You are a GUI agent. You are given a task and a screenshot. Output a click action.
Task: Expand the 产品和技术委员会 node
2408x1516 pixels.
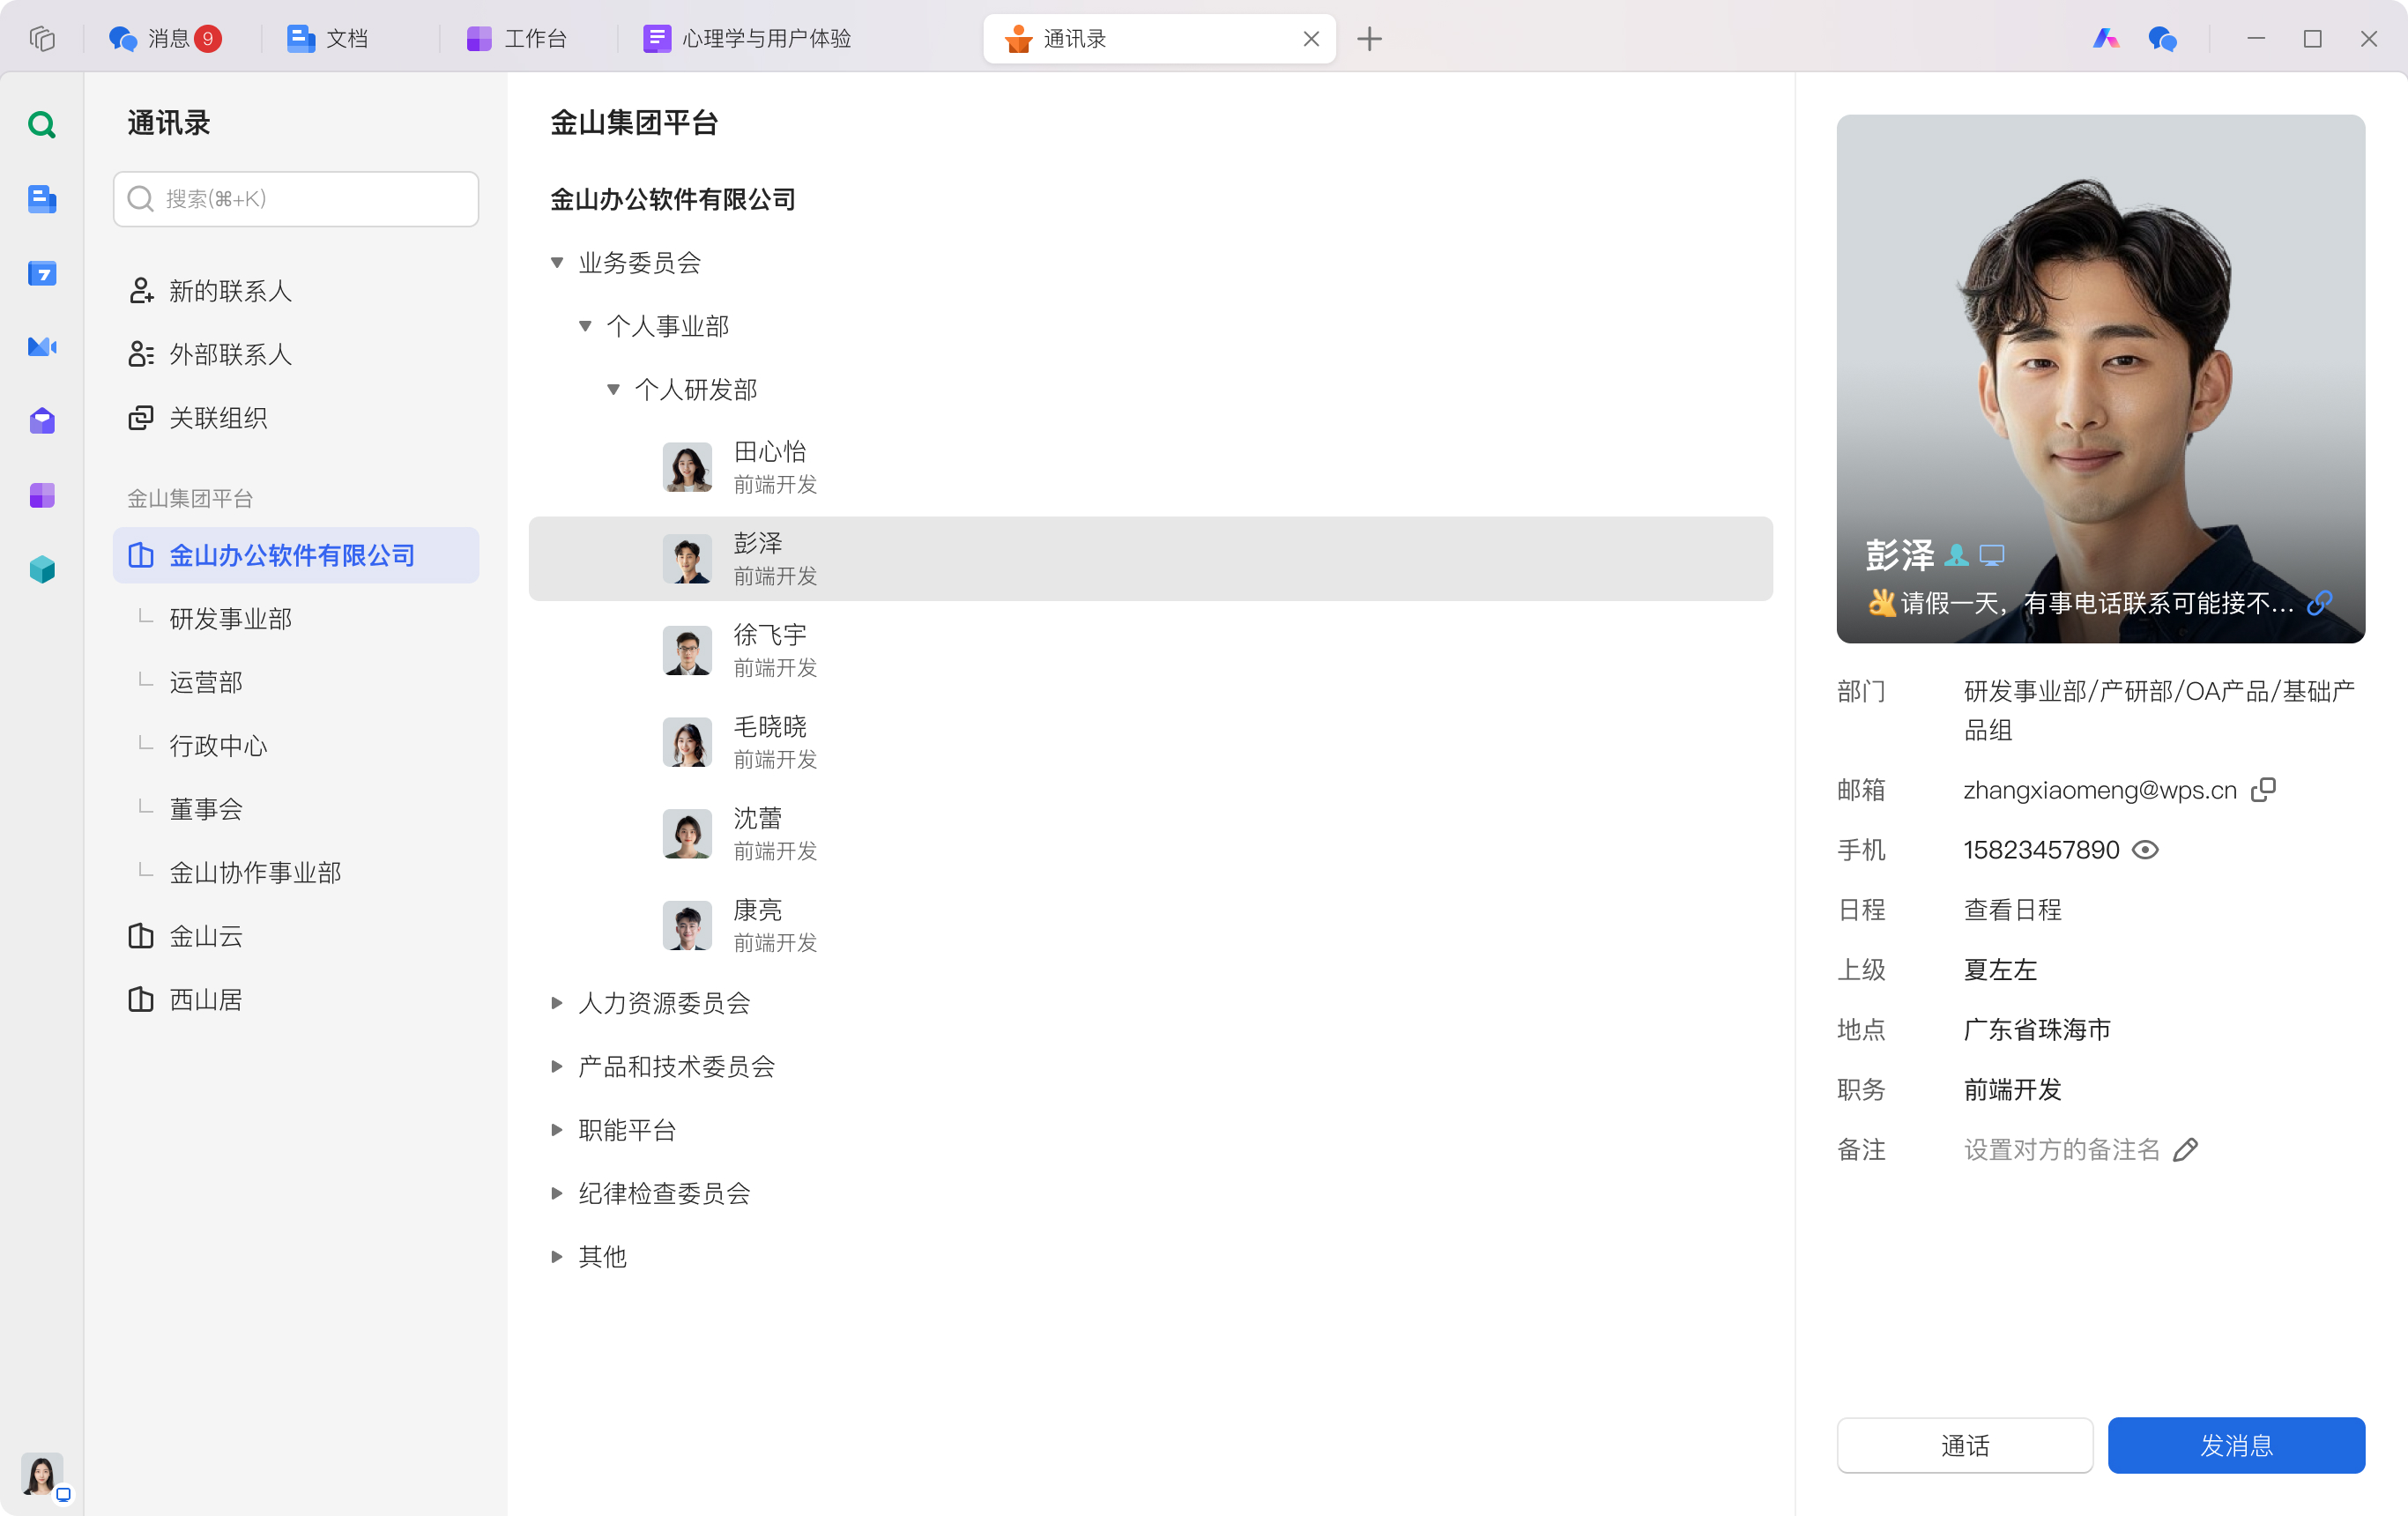(x=557, y=1067)
